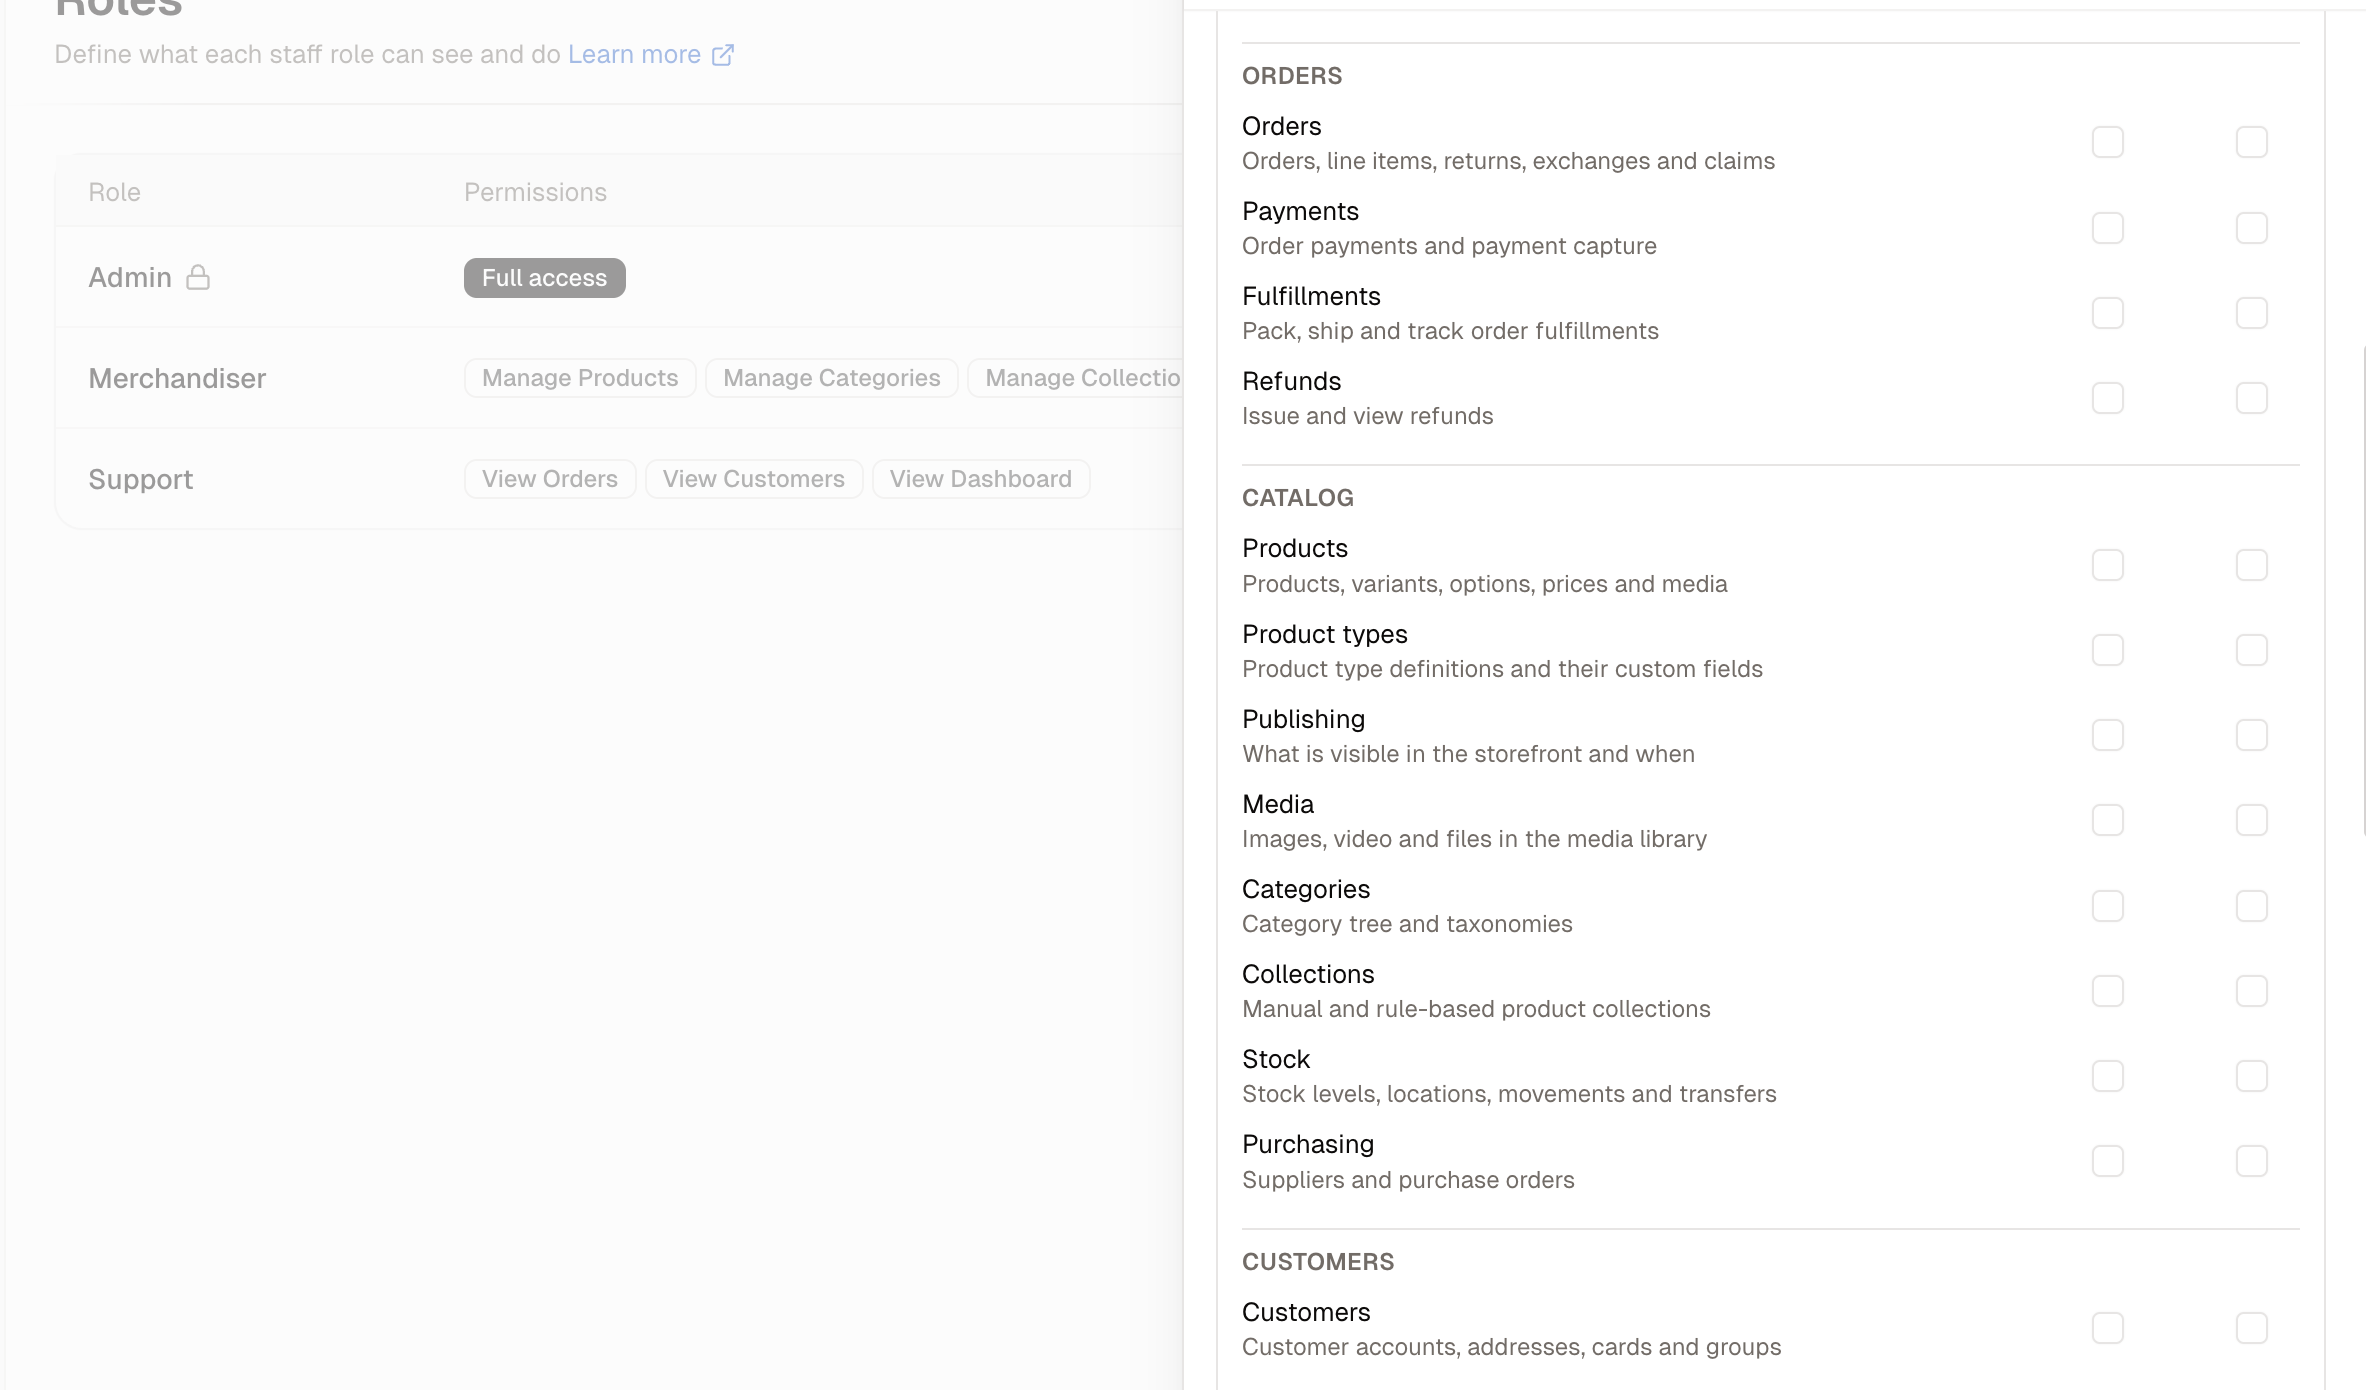2366x1390 pixels.
Task: Check the right box for Fulfillments
Action: [x=2252, y=313]
